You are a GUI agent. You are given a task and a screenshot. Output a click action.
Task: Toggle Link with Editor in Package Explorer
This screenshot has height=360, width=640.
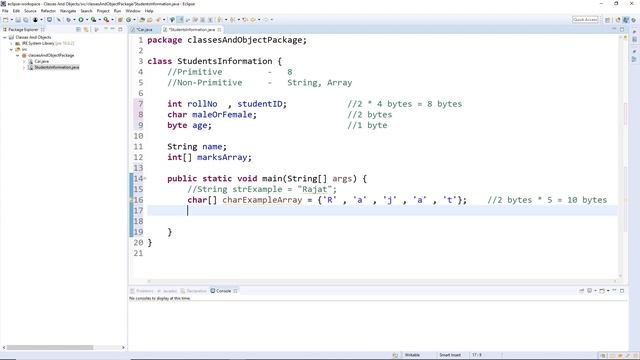pos(86,29)
